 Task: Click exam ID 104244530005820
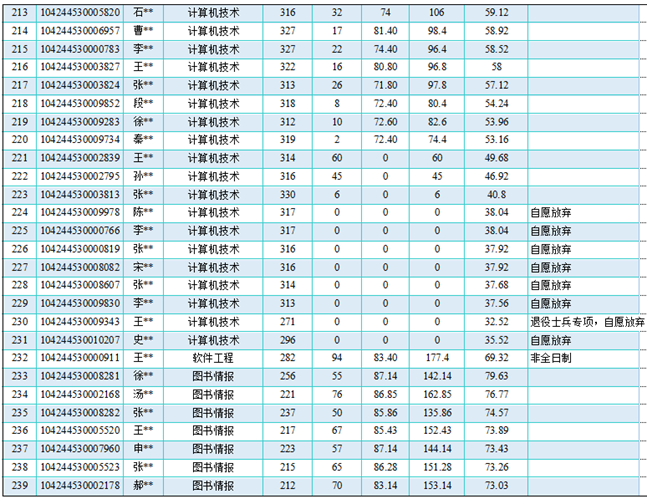point(83,12)
